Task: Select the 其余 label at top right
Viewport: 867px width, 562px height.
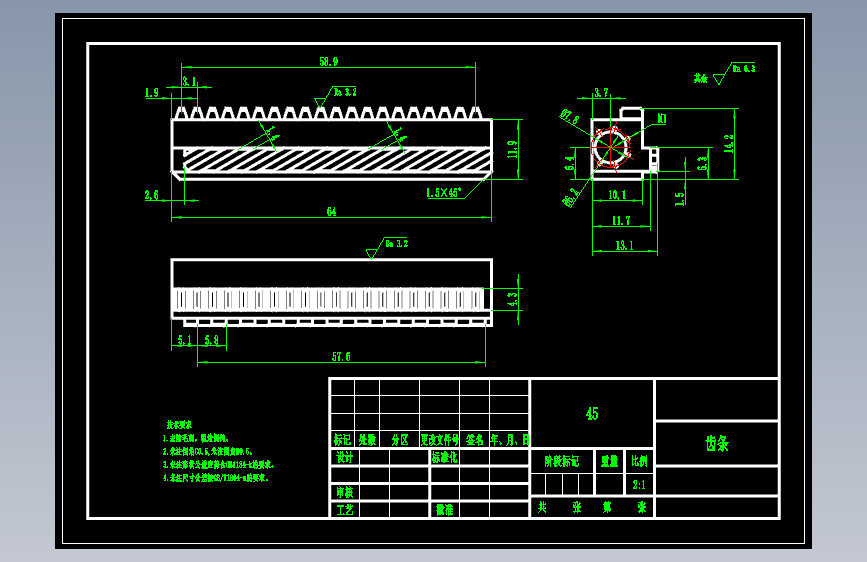Action: click(x=701, y=79)
